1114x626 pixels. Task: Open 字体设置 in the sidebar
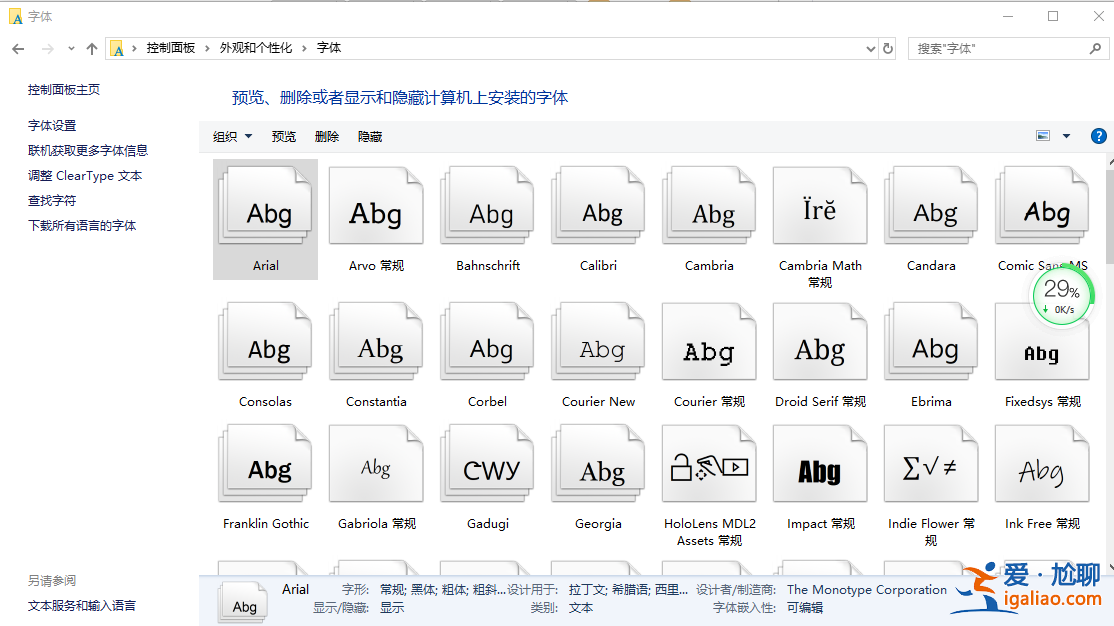tap(52, 125)
